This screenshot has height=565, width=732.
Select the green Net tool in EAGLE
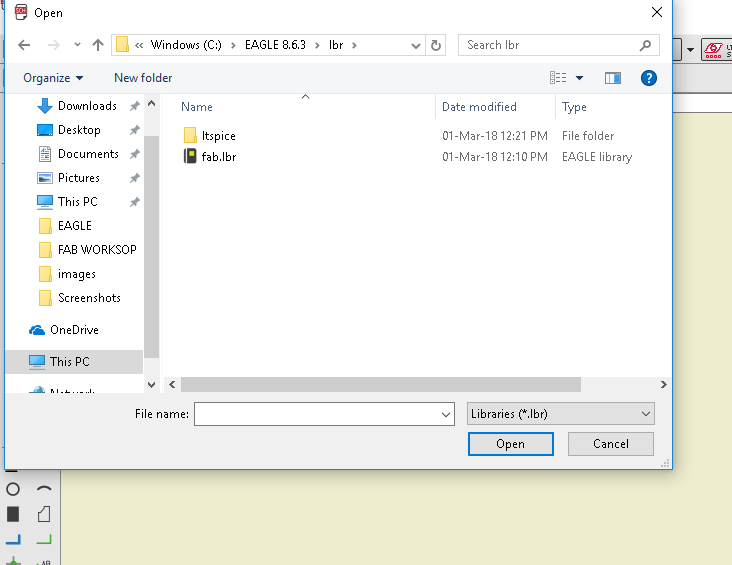pyautogui.click(x=44, y=539)
